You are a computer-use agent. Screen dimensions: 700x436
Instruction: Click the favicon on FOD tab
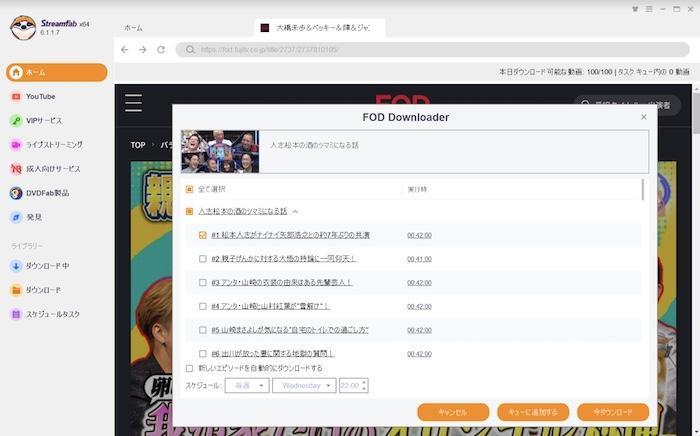click(x=265, y=28)
